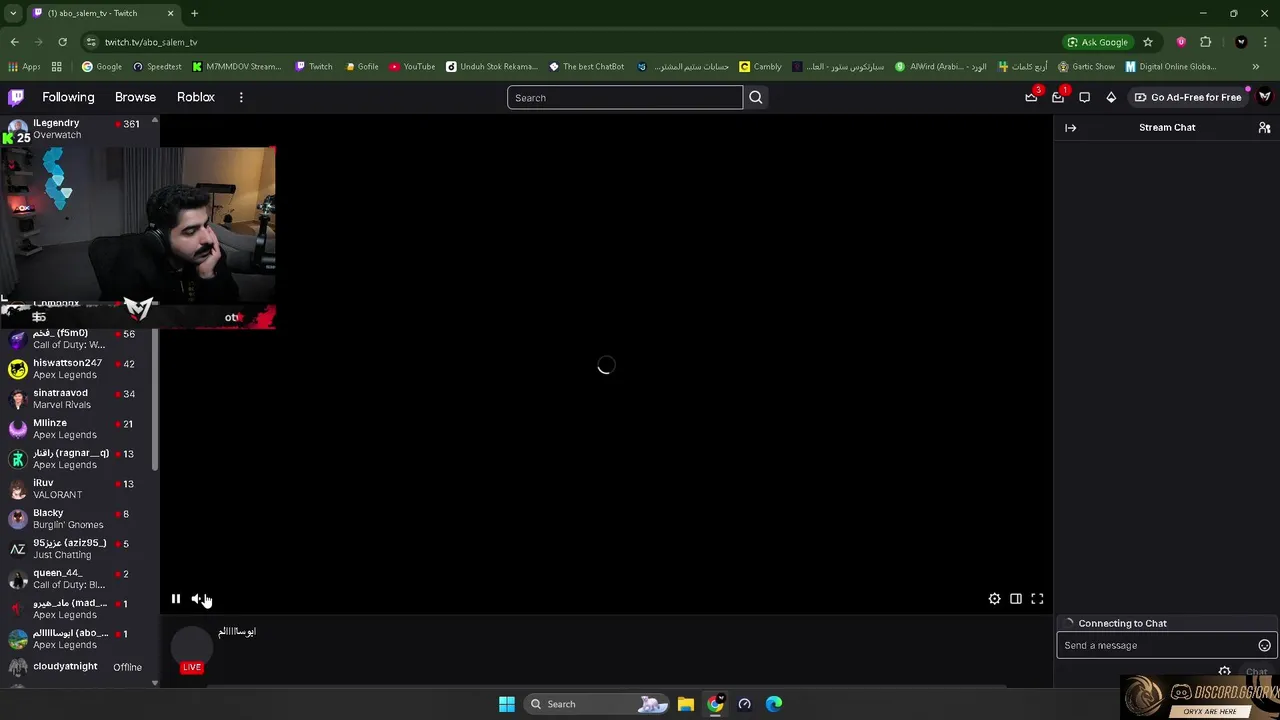Screen dimensions: 1280x720
Task: Open the Speedtest bookmark
Action: [157, 67]
